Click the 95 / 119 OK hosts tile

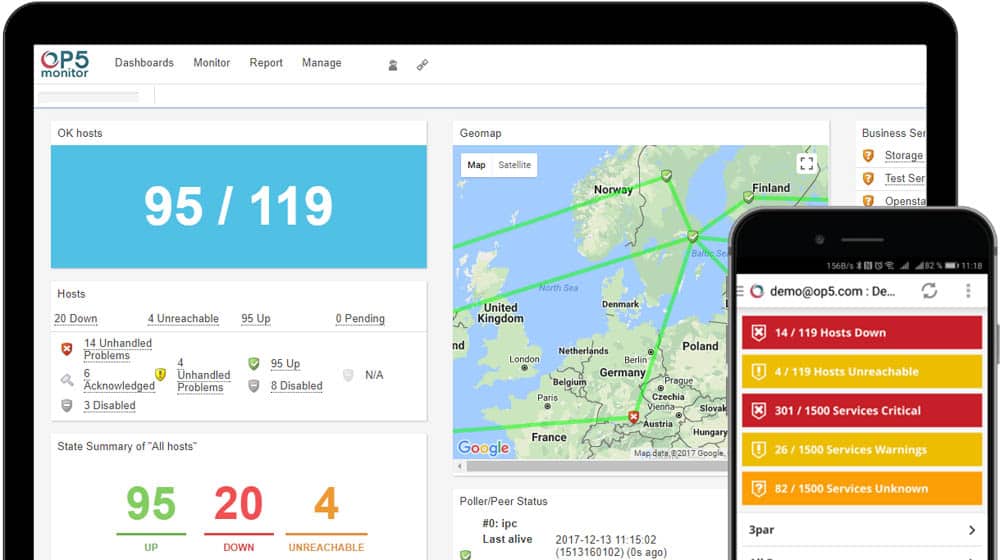coord(239,207)
